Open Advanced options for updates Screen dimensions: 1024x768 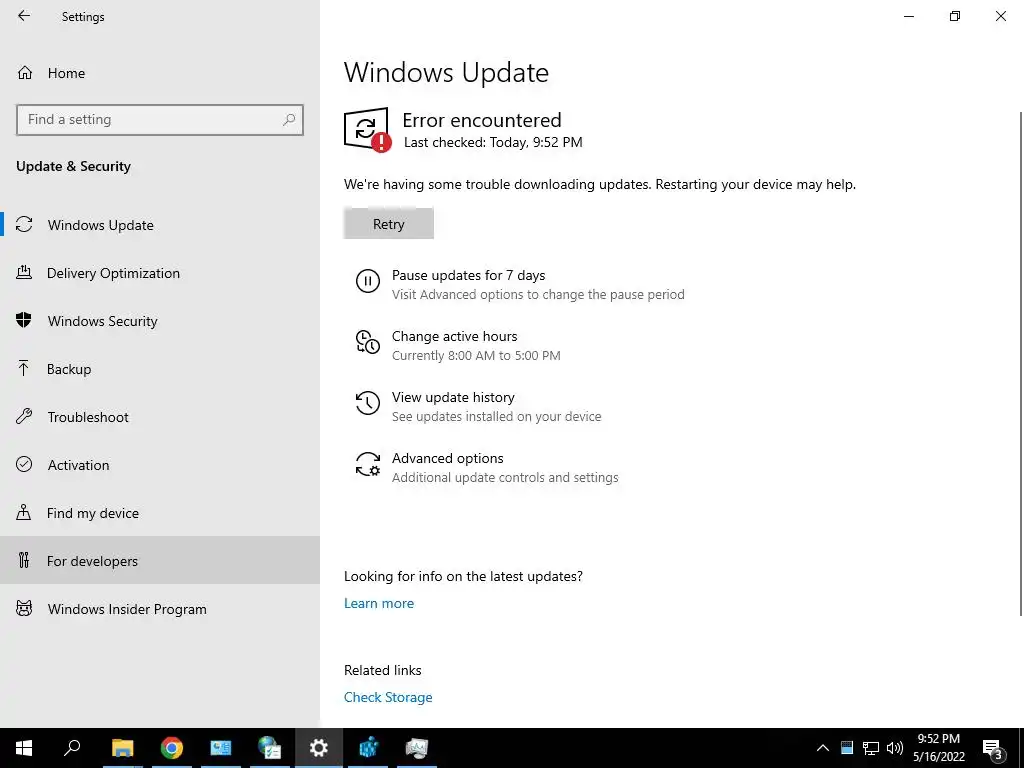[x=487, y=467]
